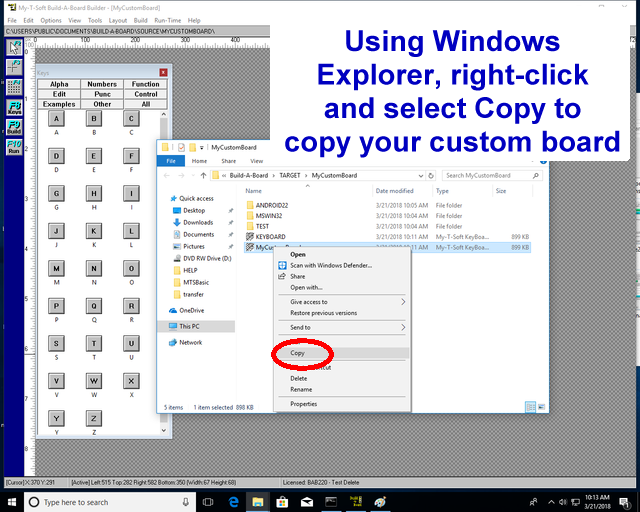This screenshot has width=640, height=512.
Task: Show the Numbers key category
Action: pyautogui.click(x=102, y=84)
